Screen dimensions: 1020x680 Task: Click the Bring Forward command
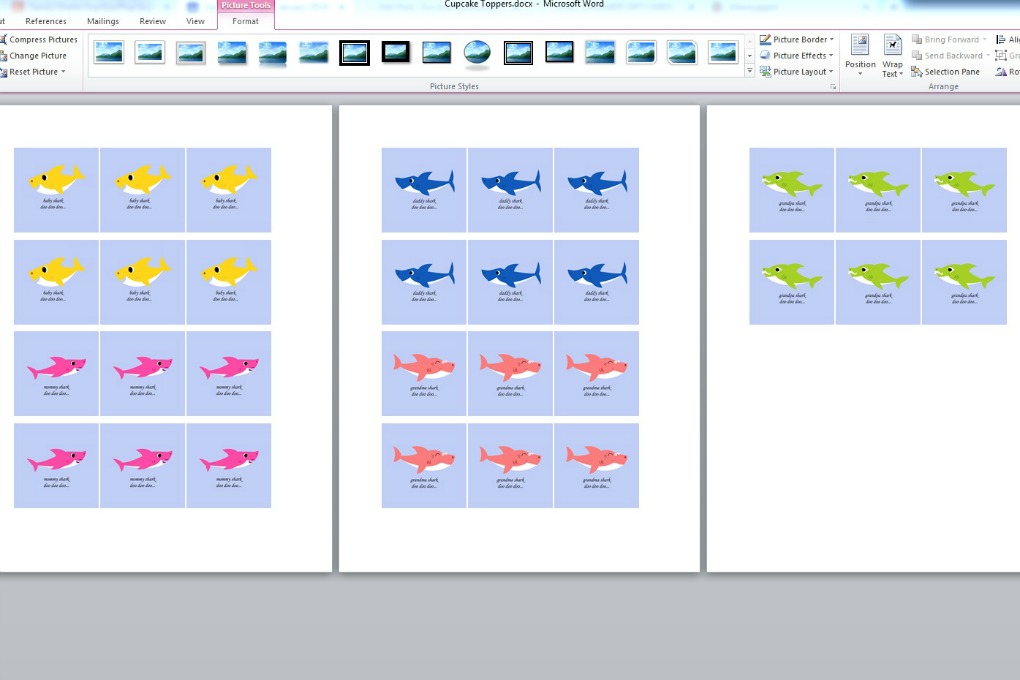(x=950, y=39)
